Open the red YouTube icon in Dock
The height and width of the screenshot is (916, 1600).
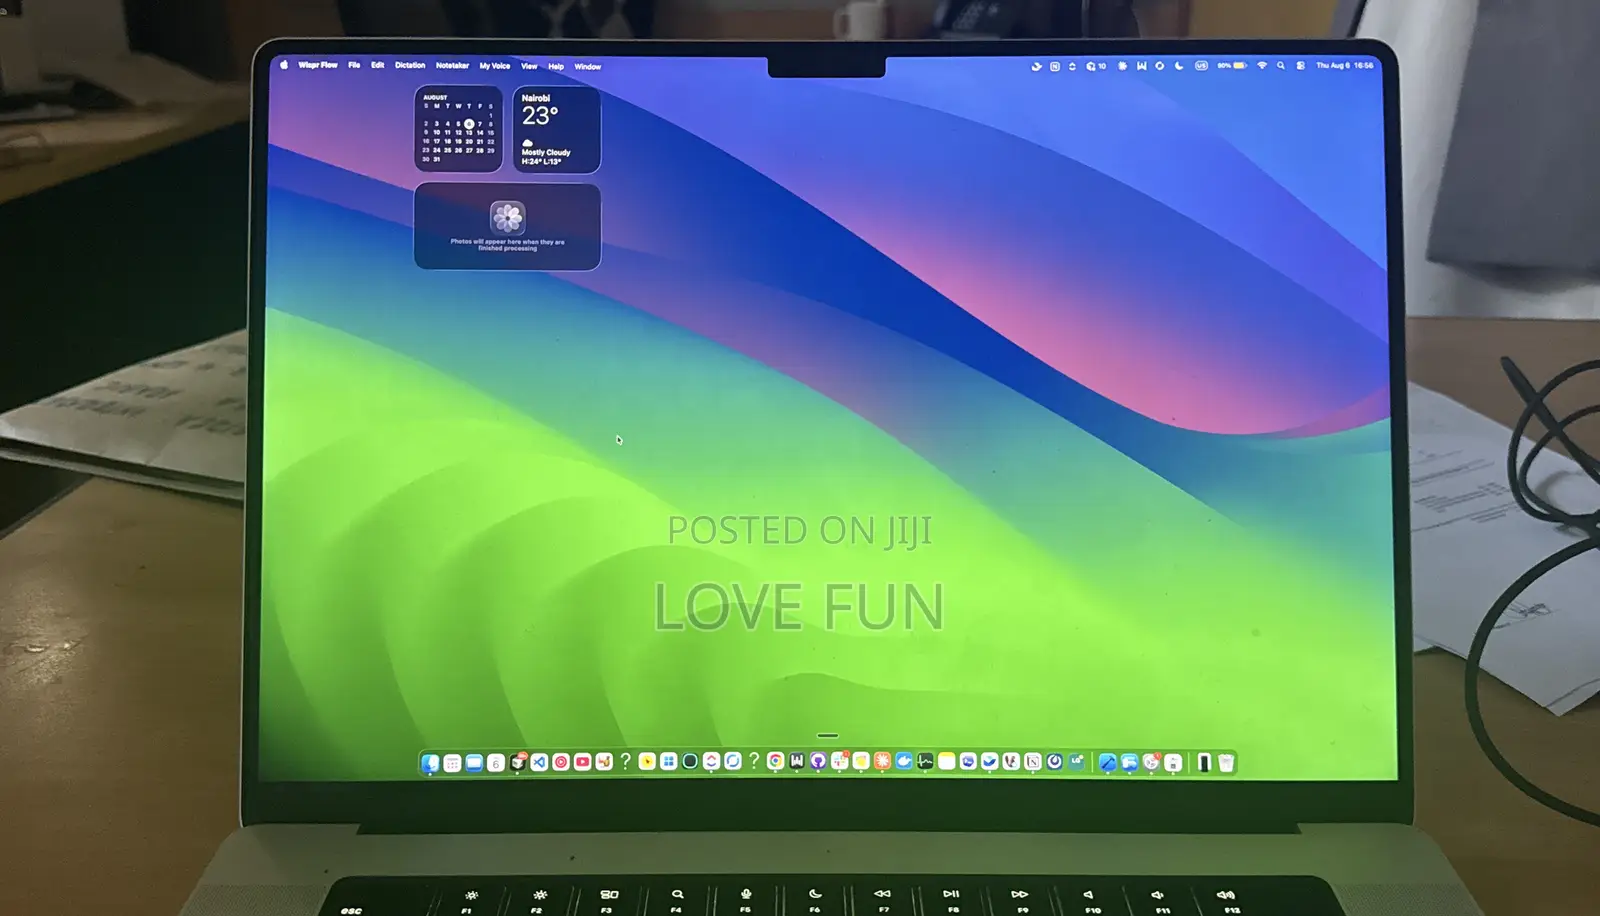[582, 762]
